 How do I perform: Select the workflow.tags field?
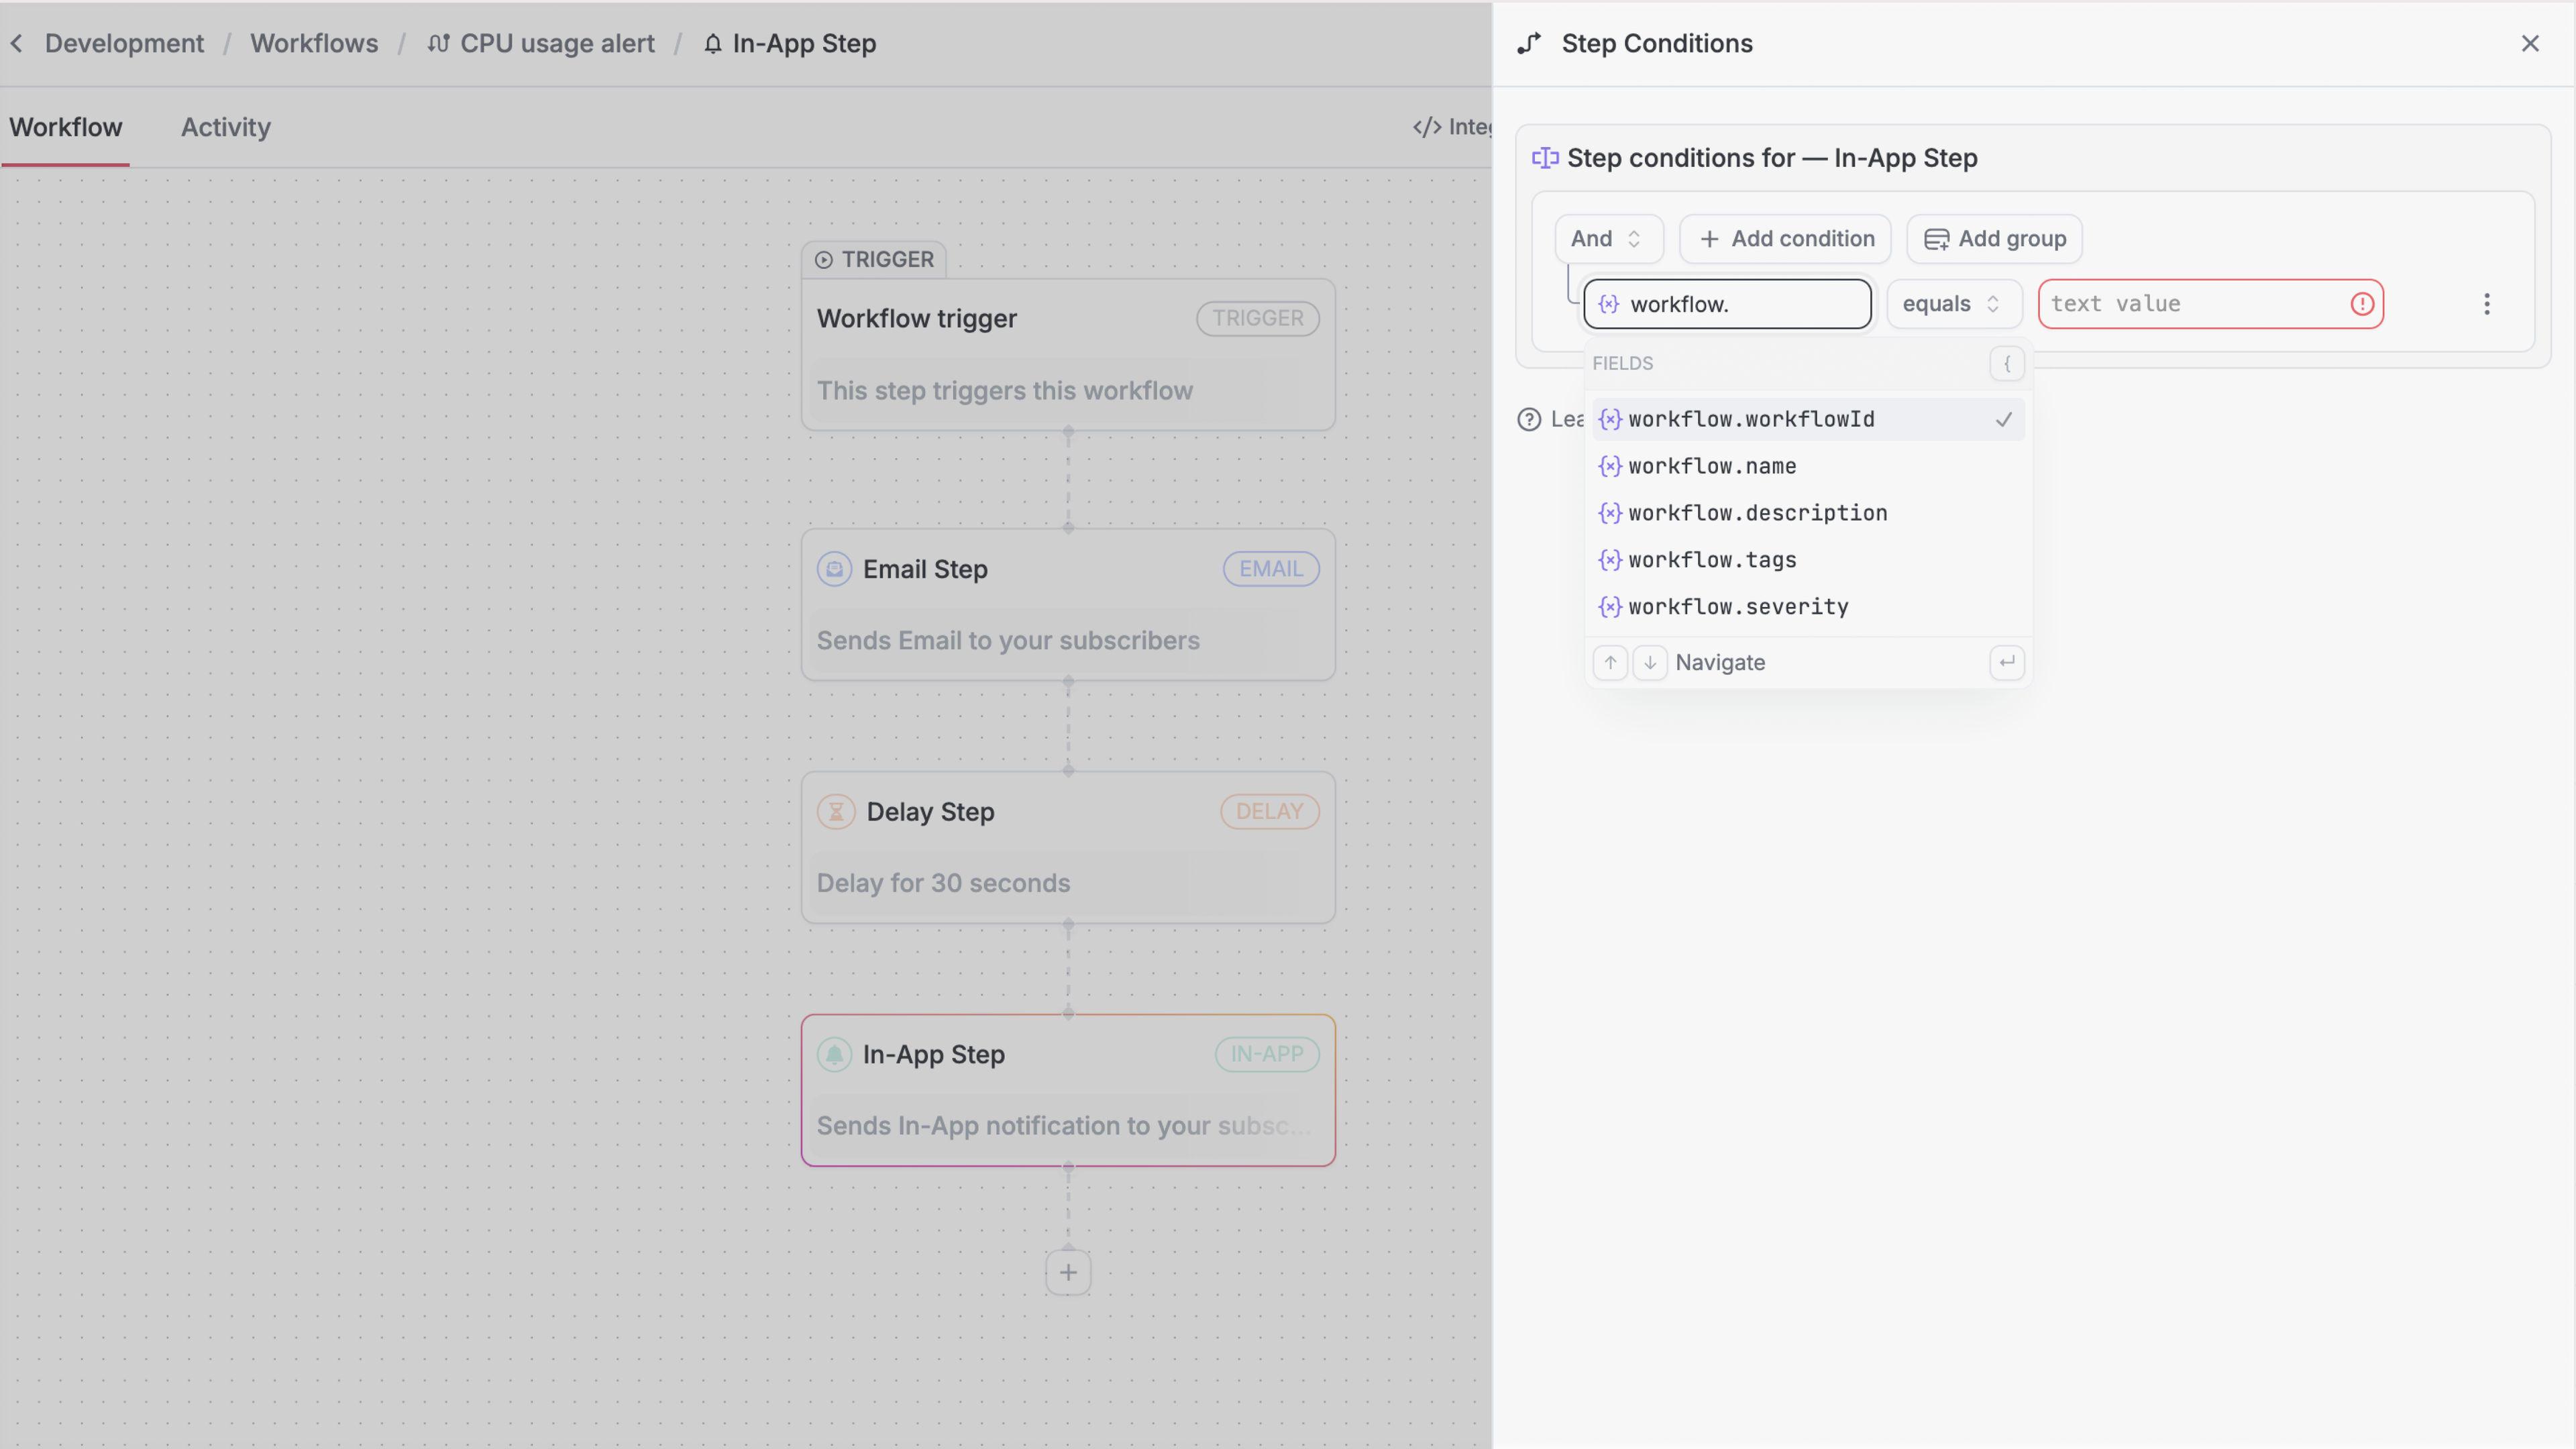tap(1711, 560)
